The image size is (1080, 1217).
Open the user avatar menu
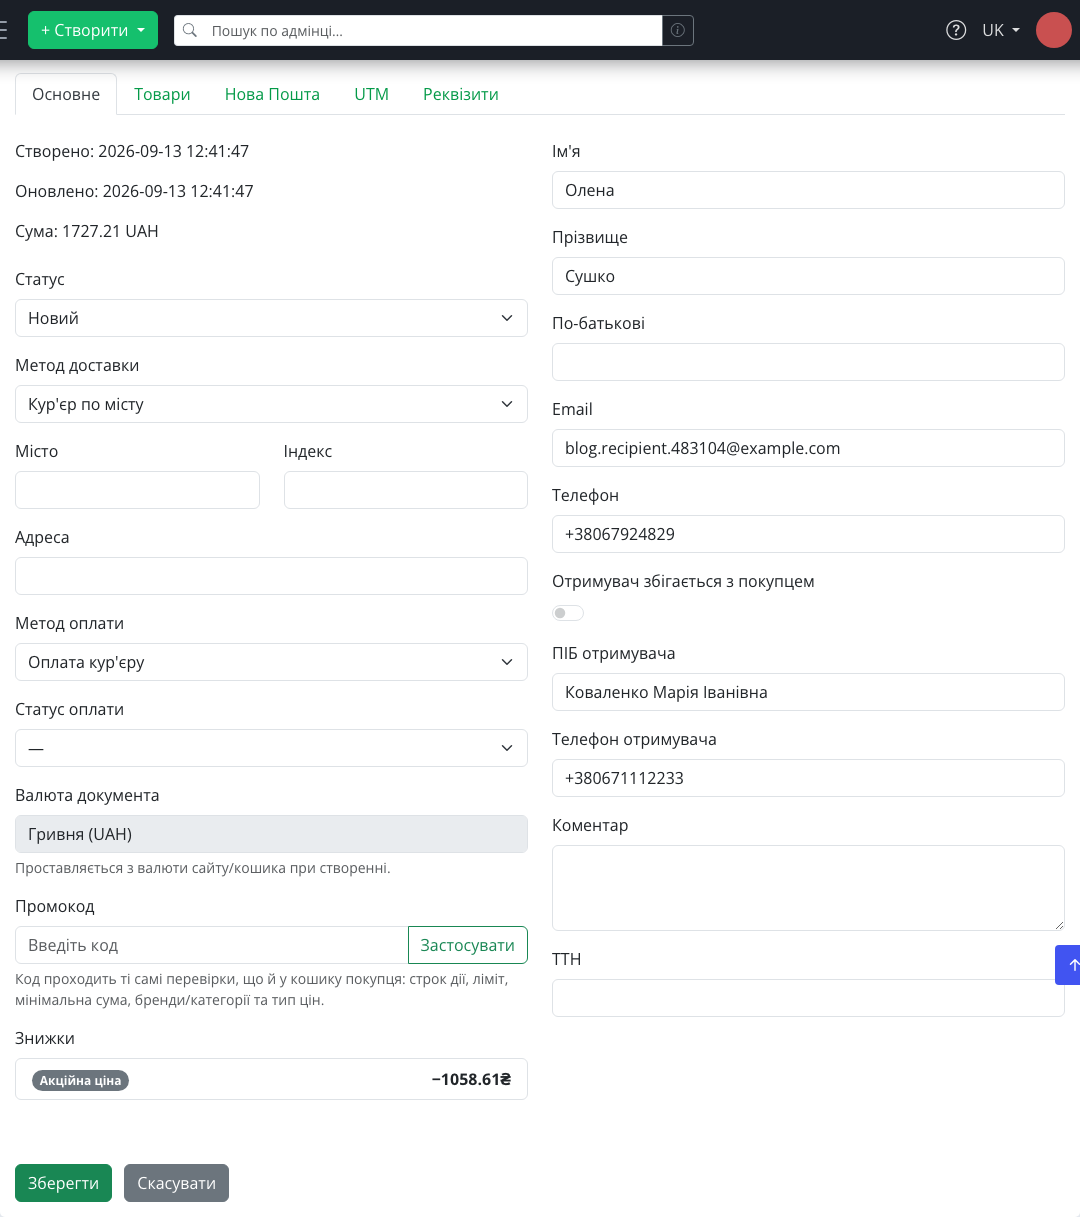click(1054, 30)
